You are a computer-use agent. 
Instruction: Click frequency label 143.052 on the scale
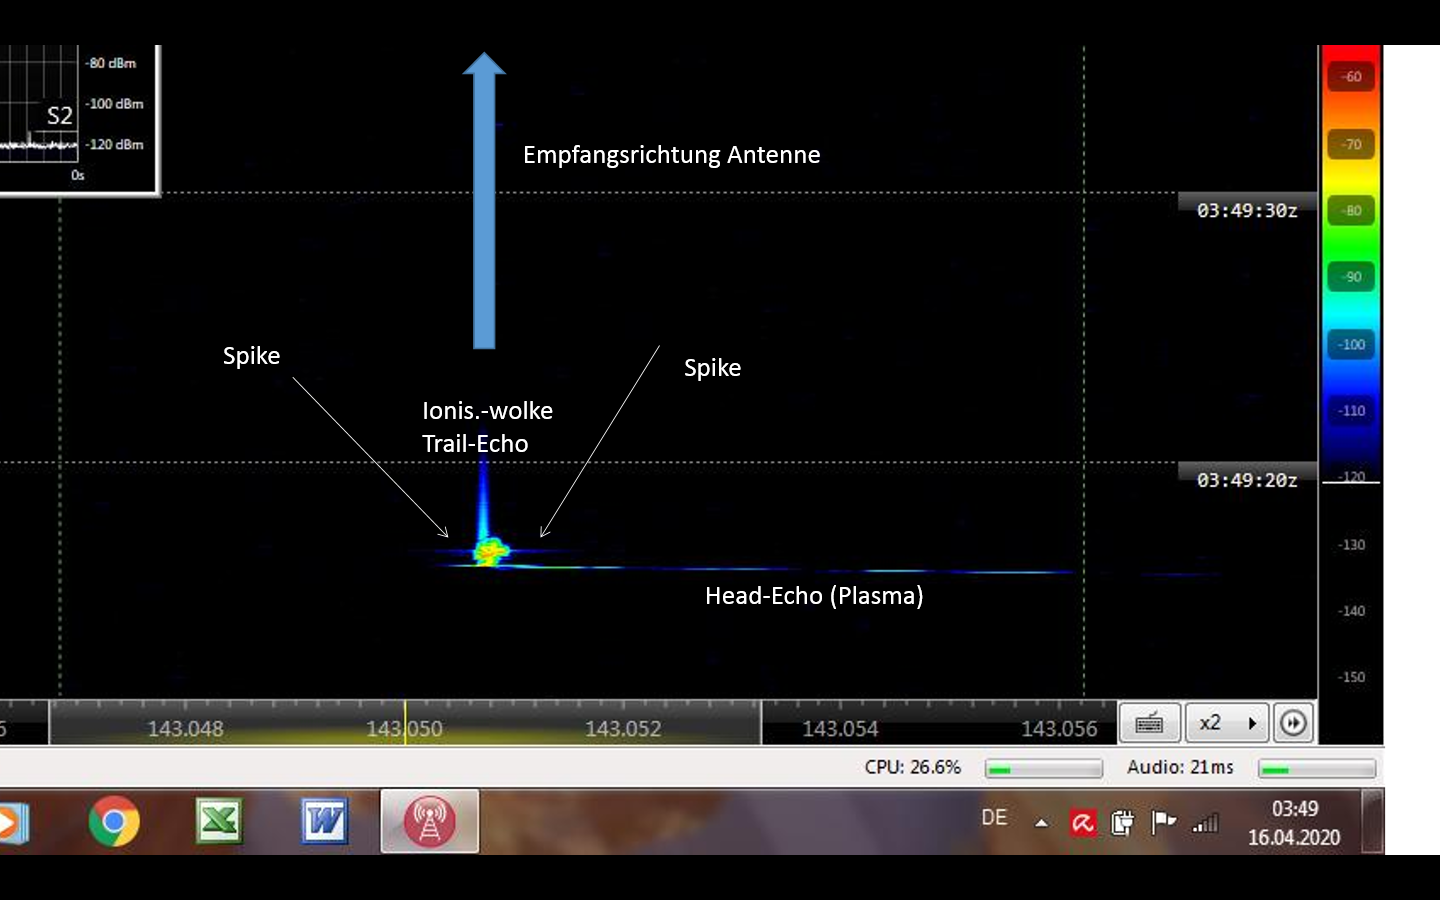point(623,729)
